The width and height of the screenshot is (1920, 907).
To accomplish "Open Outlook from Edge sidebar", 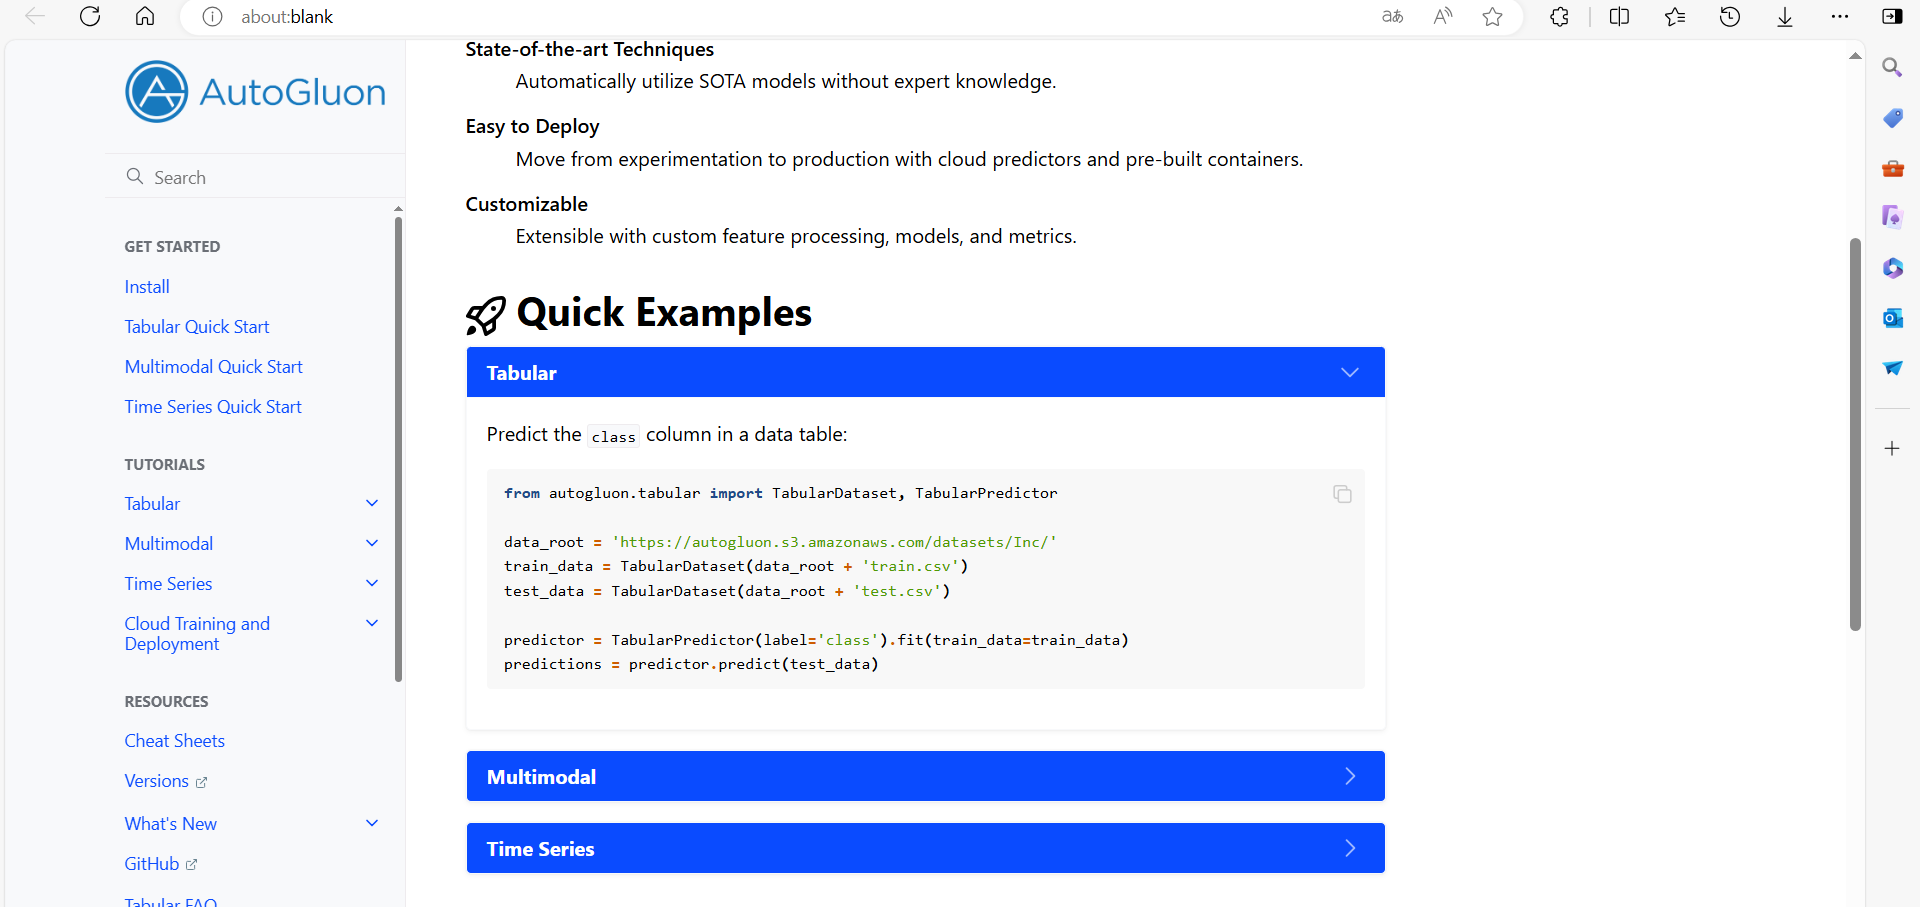I will [x=1892, y=318].
